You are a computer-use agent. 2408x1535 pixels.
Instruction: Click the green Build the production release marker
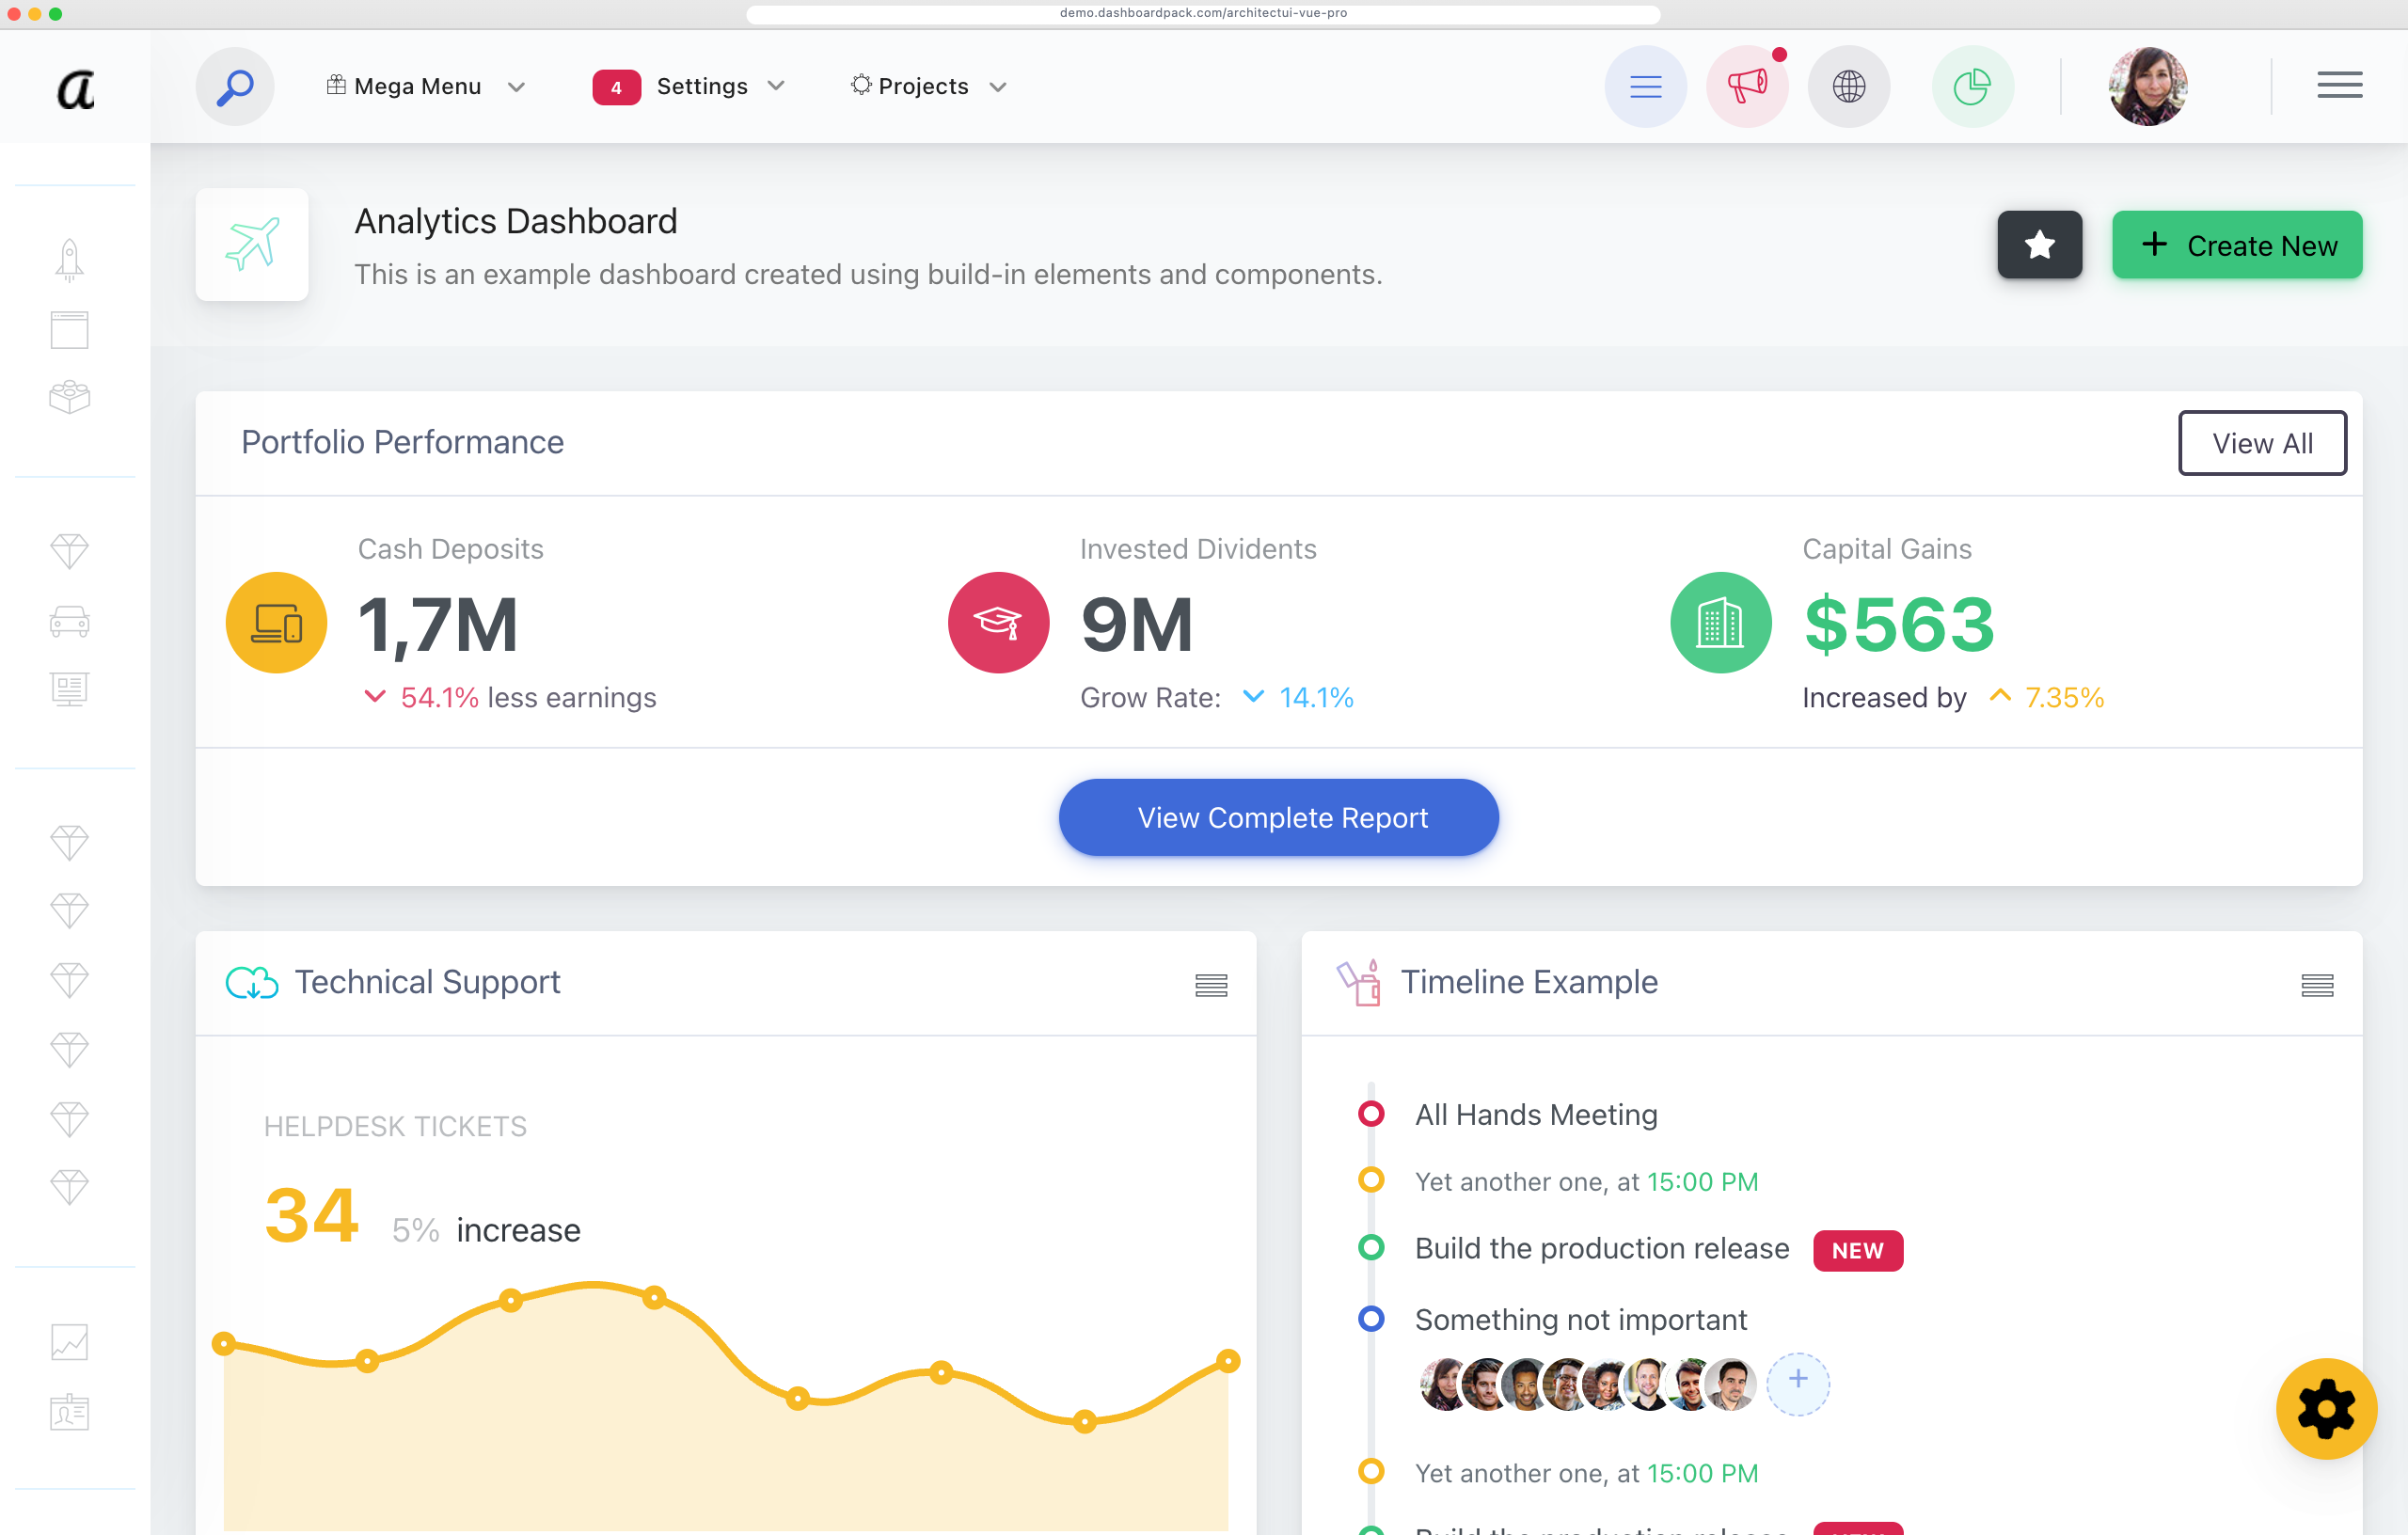pyautogui.click(x=1371, y=1248)
